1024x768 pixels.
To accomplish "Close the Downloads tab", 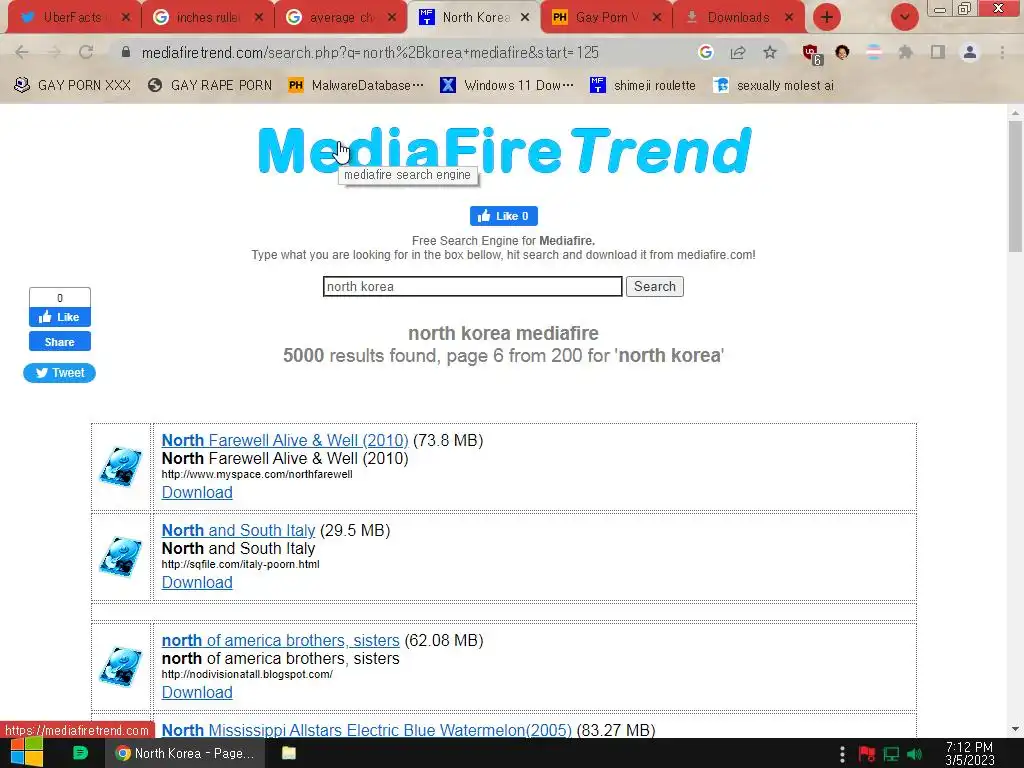I will pyautogui.click(x=789, y=18).
